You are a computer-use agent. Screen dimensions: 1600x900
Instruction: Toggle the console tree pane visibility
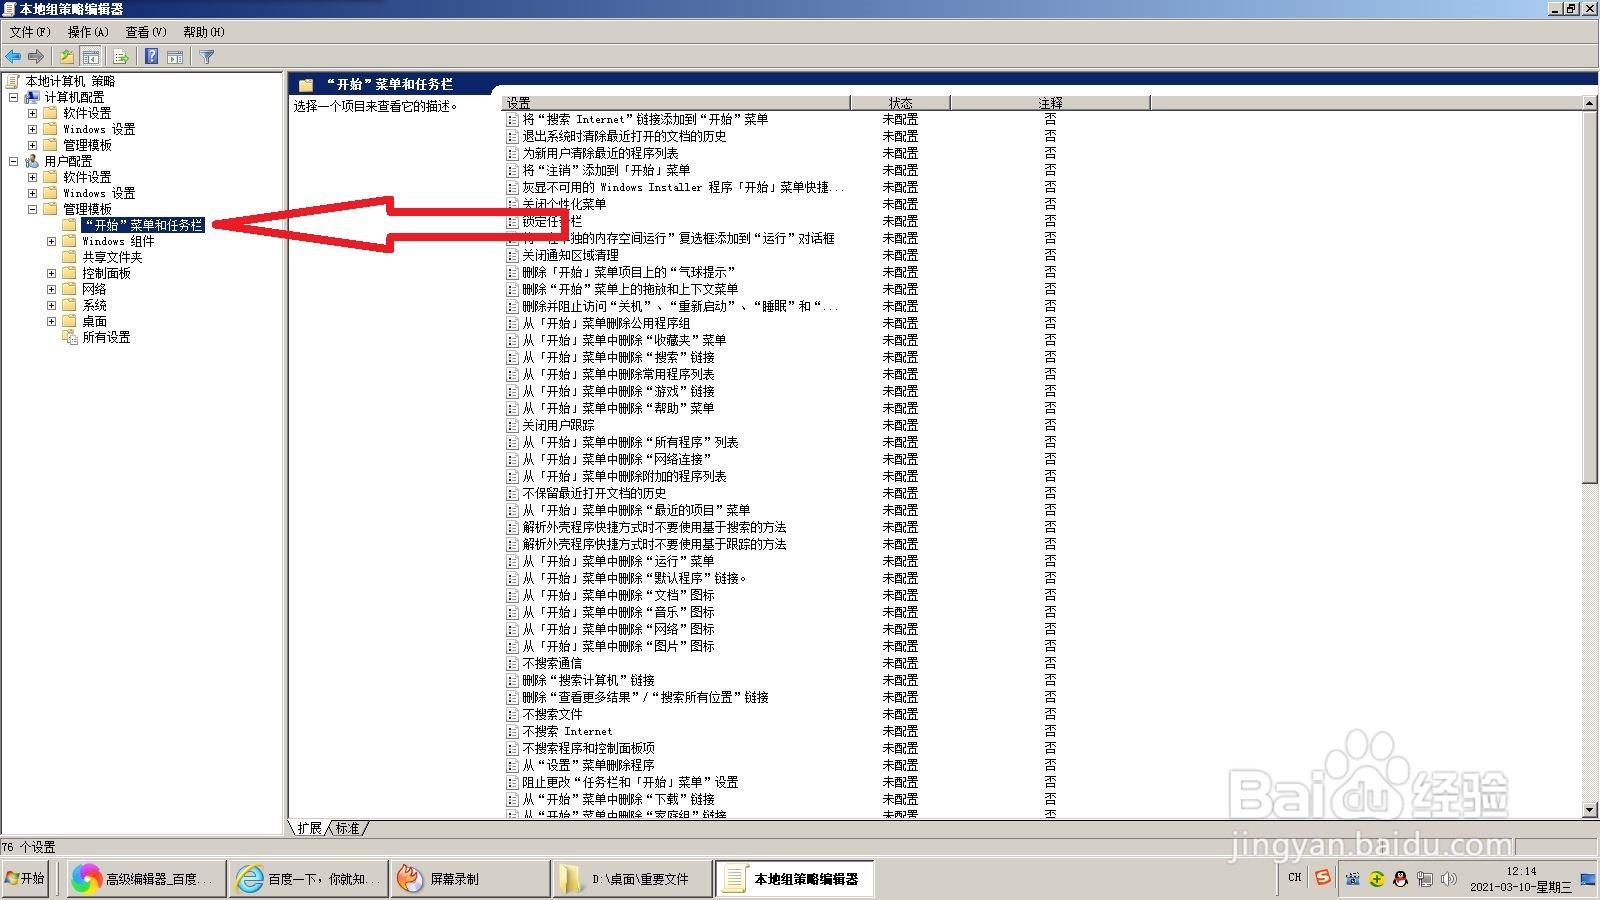tap(91, 56)
